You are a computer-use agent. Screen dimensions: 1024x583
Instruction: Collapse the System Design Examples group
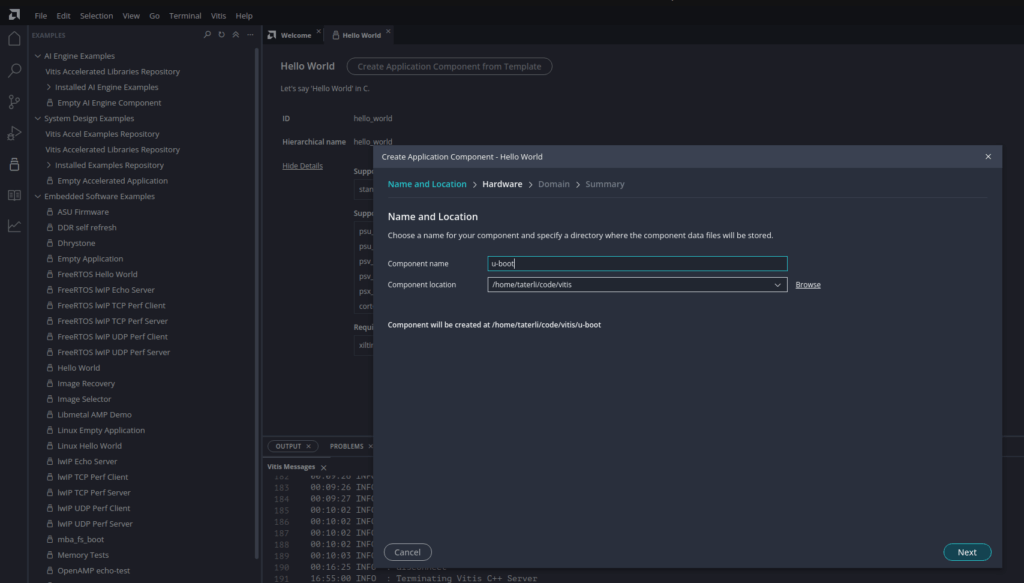point(38,118)
